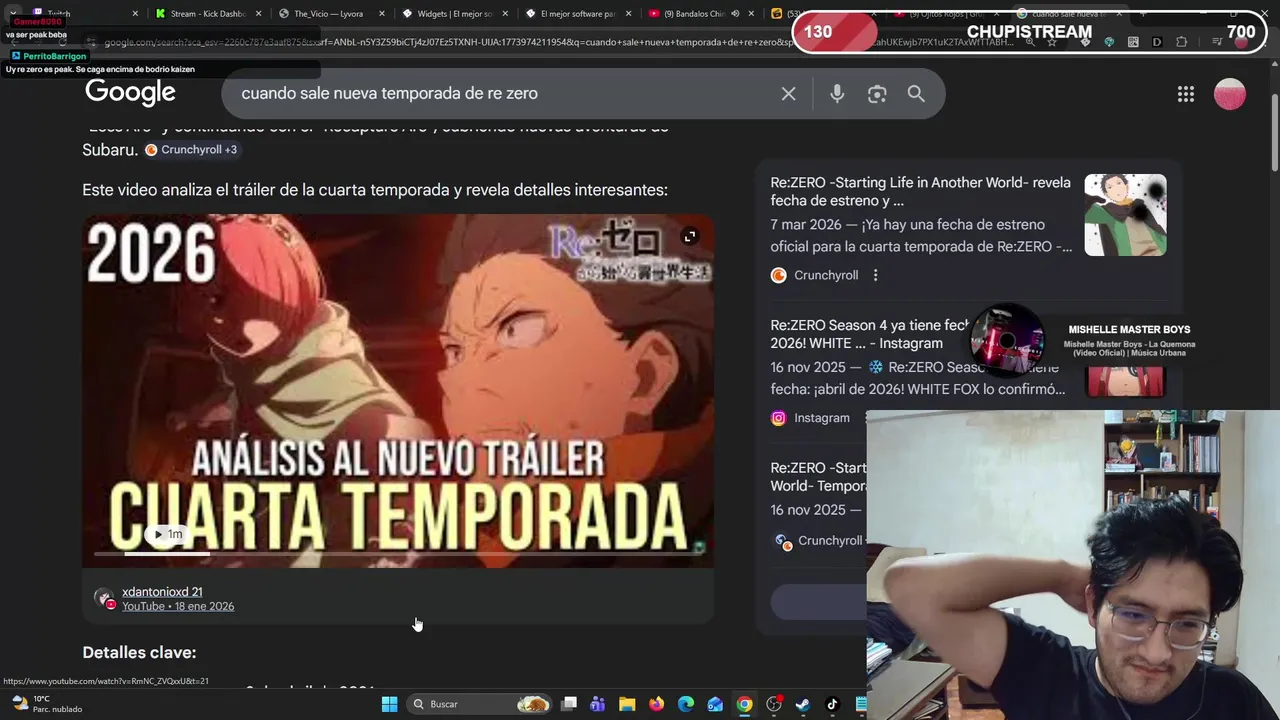Open Crunchyroll article about estreno date

[920, 191]
